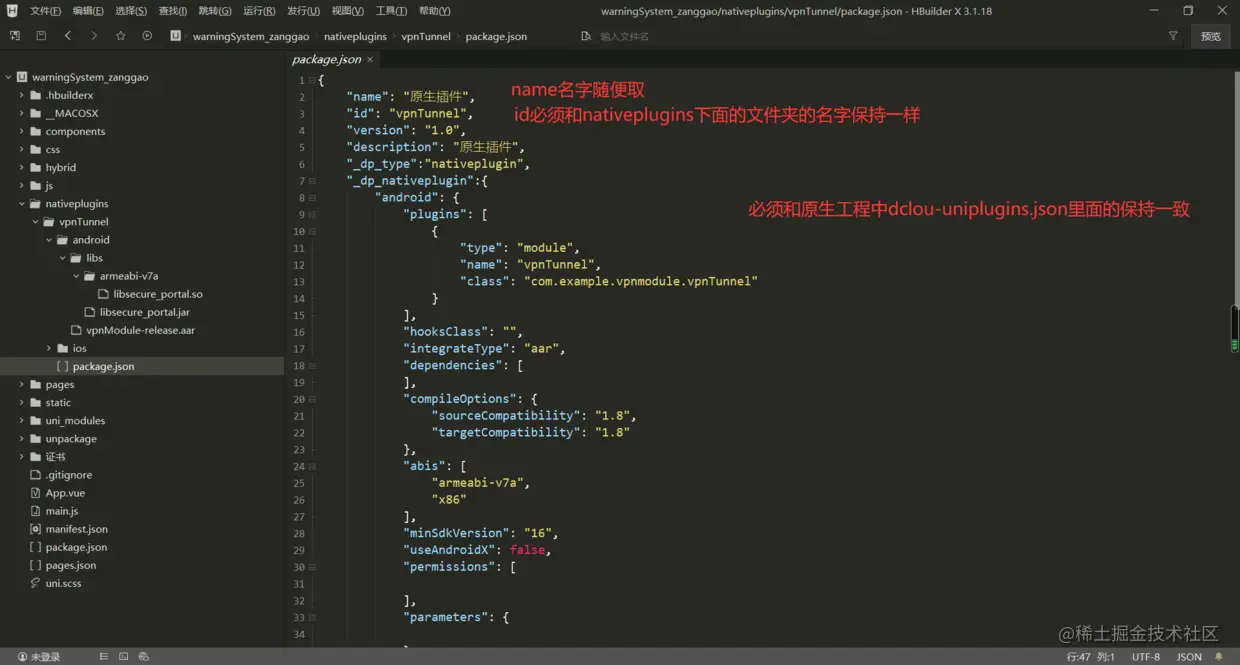Open vpnModule-release.aar in the tree
The height and width of the screenshot is (665, 1240).
point(140,330)
